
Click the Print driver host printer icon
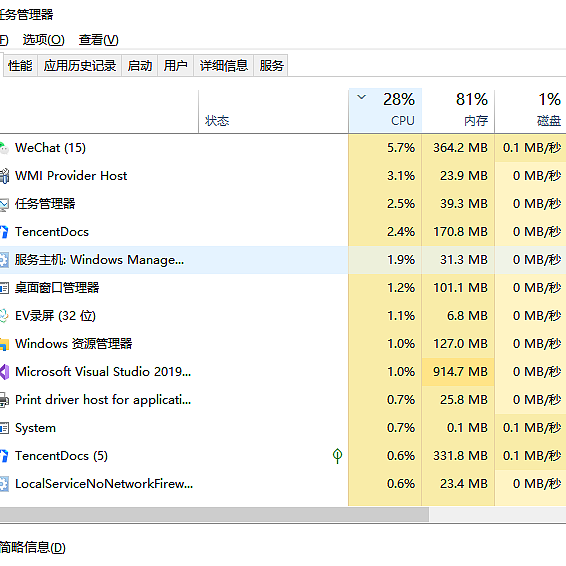4,400
